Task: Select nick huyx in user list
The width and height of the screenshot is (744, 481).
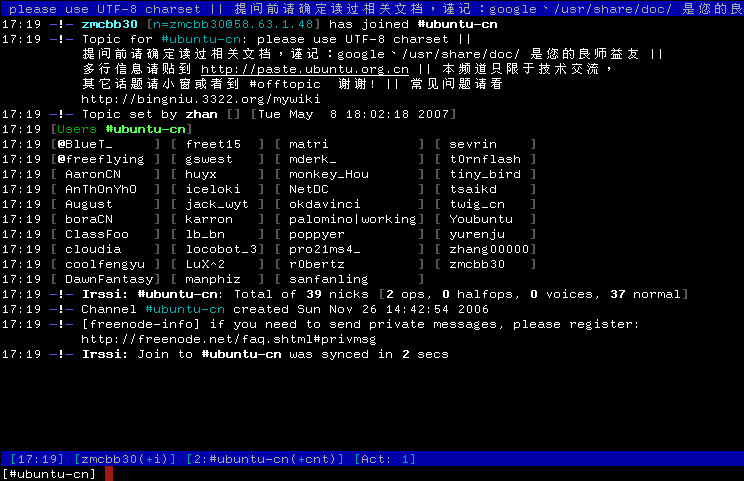Action: coord(201,174)
